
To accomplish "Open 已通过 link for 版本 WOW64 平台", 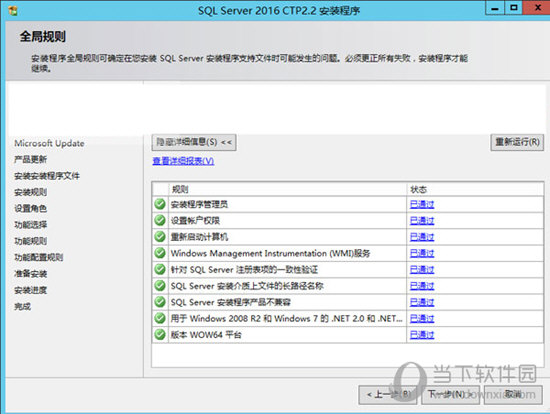I will click(422, 335).
